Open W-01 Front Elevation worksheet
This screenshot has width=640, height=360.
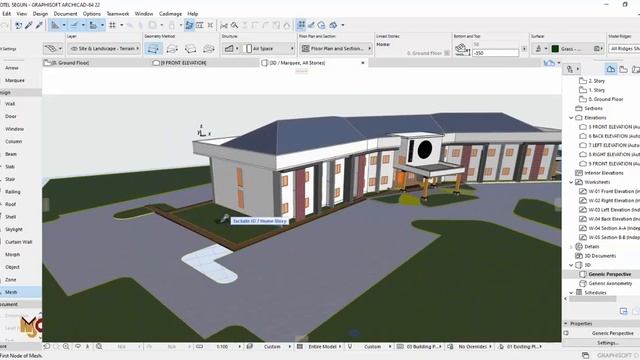click(613, 191)
